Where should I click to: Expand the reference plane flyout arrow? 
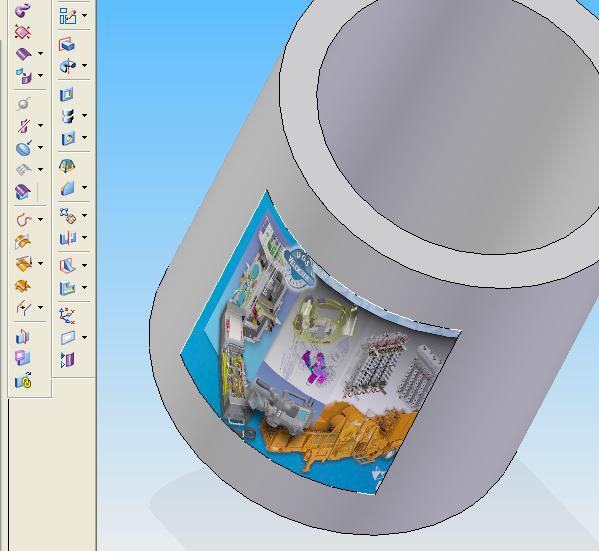click(84, 337)
